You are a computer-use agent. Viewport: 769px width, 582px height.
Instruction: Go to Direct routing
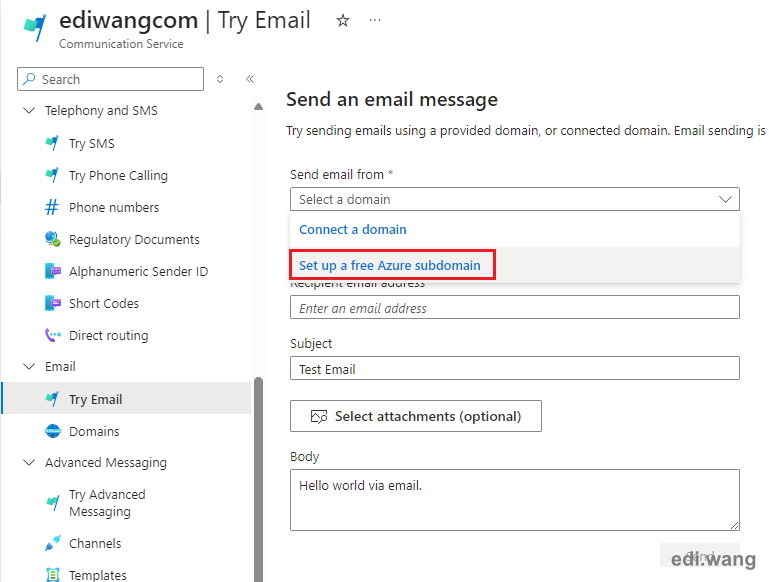[x=108, y=335]
